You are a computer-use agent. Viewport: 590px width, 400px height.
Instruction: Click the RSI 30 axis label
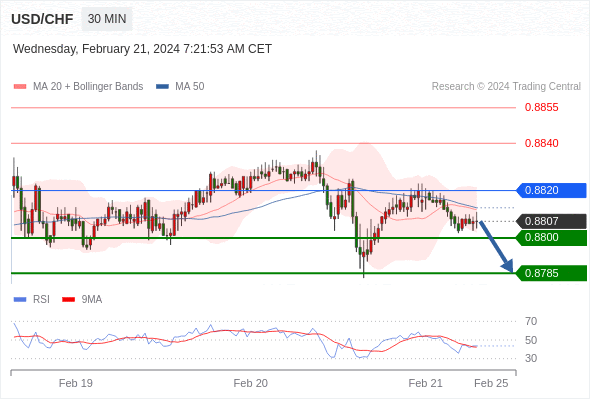tap(531, 358)
